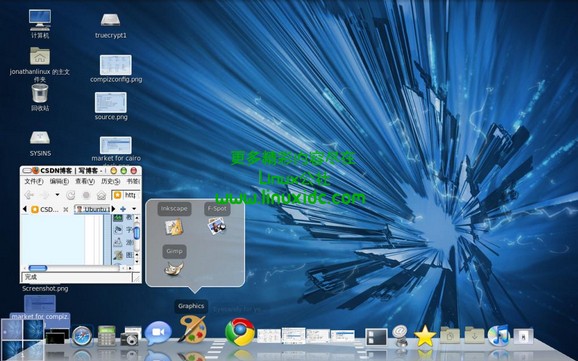Go to Firefox home page

tap(101, 195)
